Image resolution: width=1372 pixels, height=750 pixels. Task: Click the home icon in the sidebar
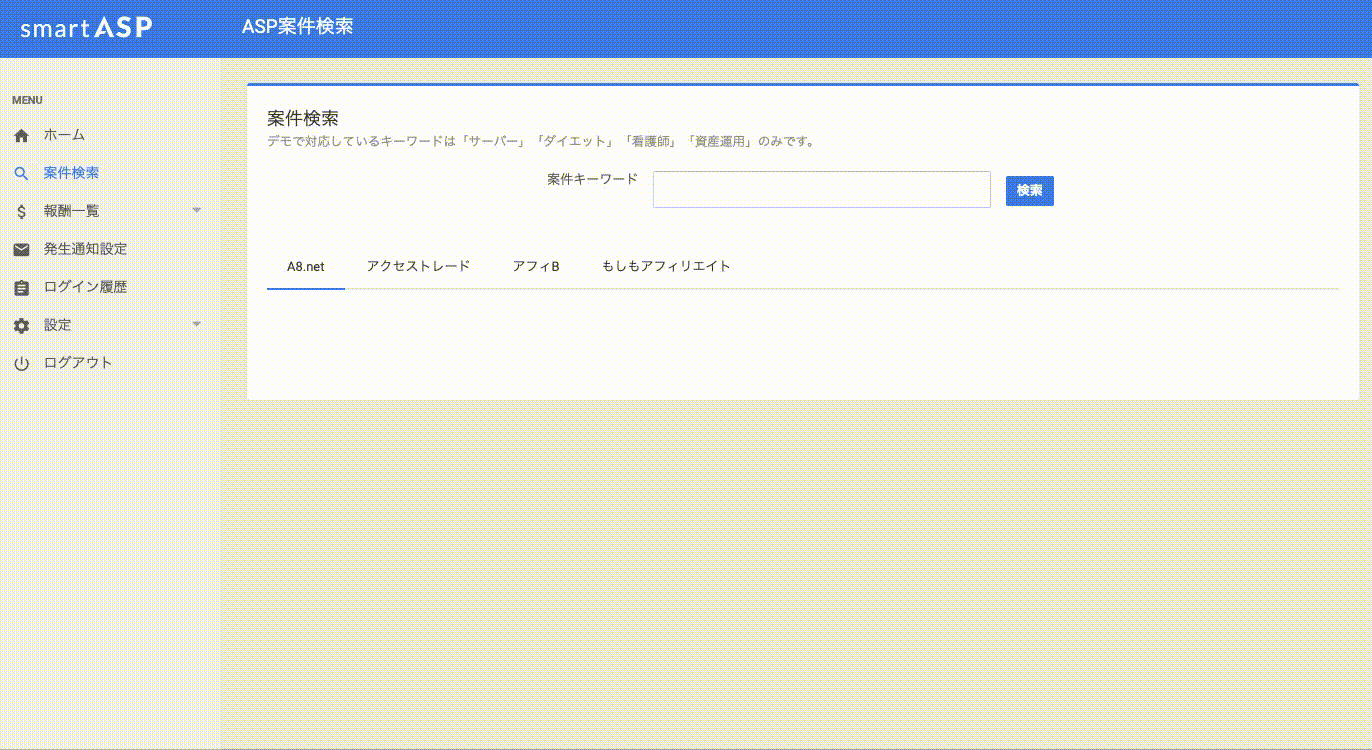21,135
